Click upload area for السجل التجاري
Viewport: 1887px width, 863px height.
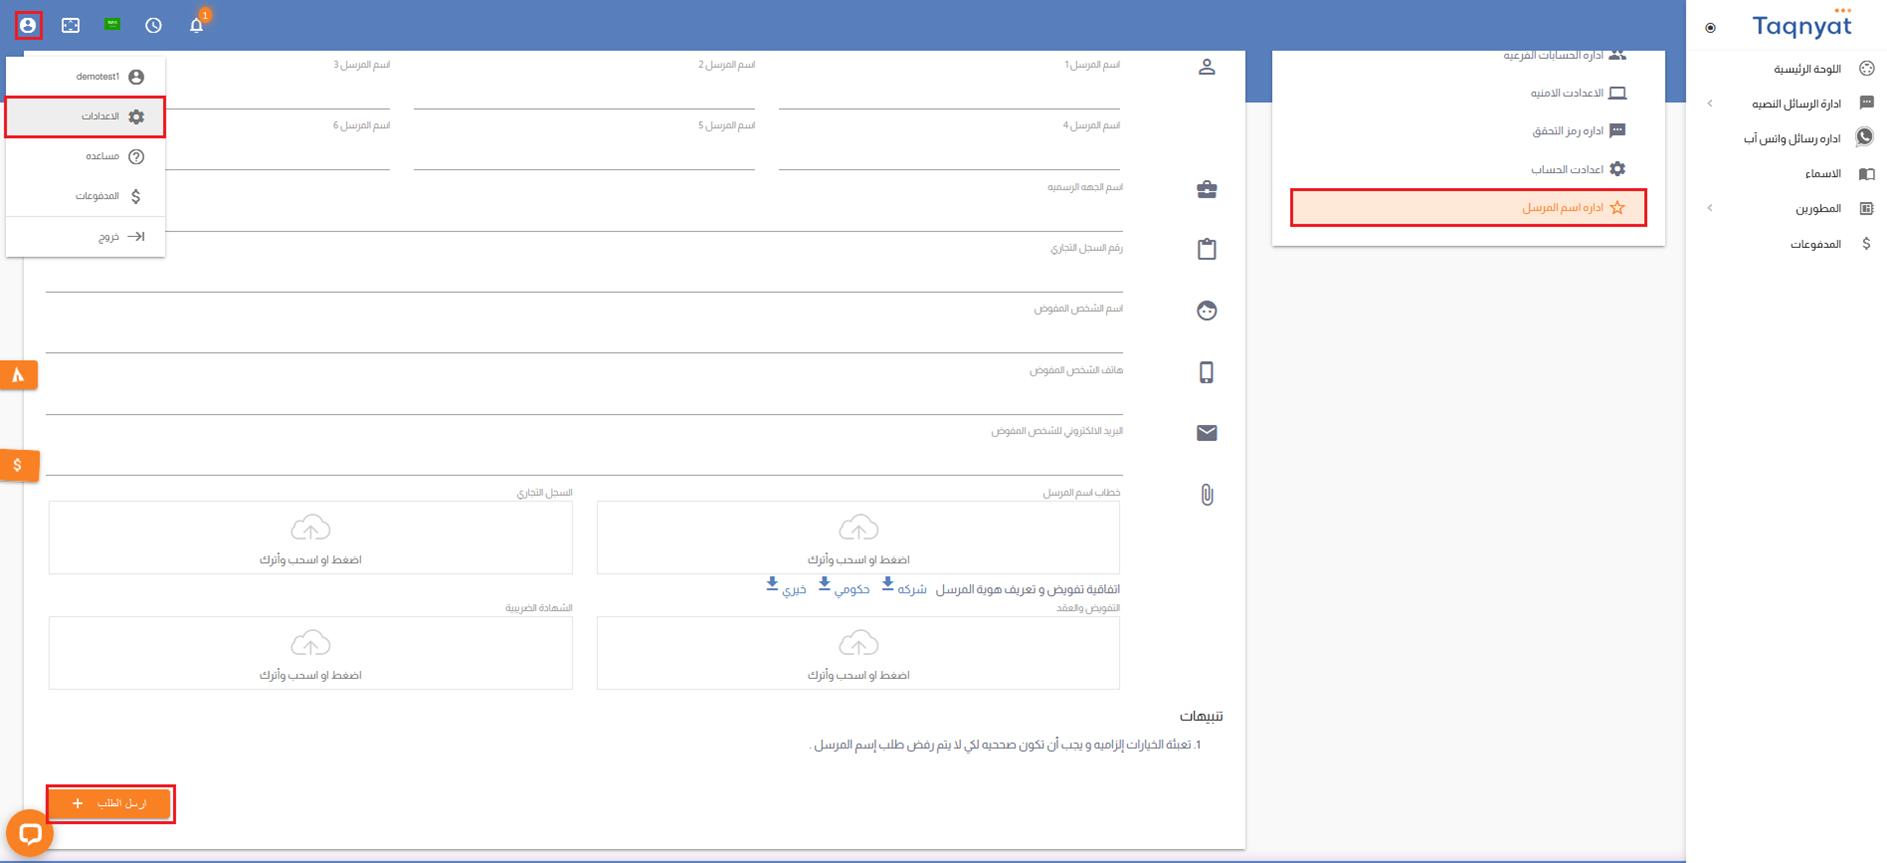[x=311, y=538]
